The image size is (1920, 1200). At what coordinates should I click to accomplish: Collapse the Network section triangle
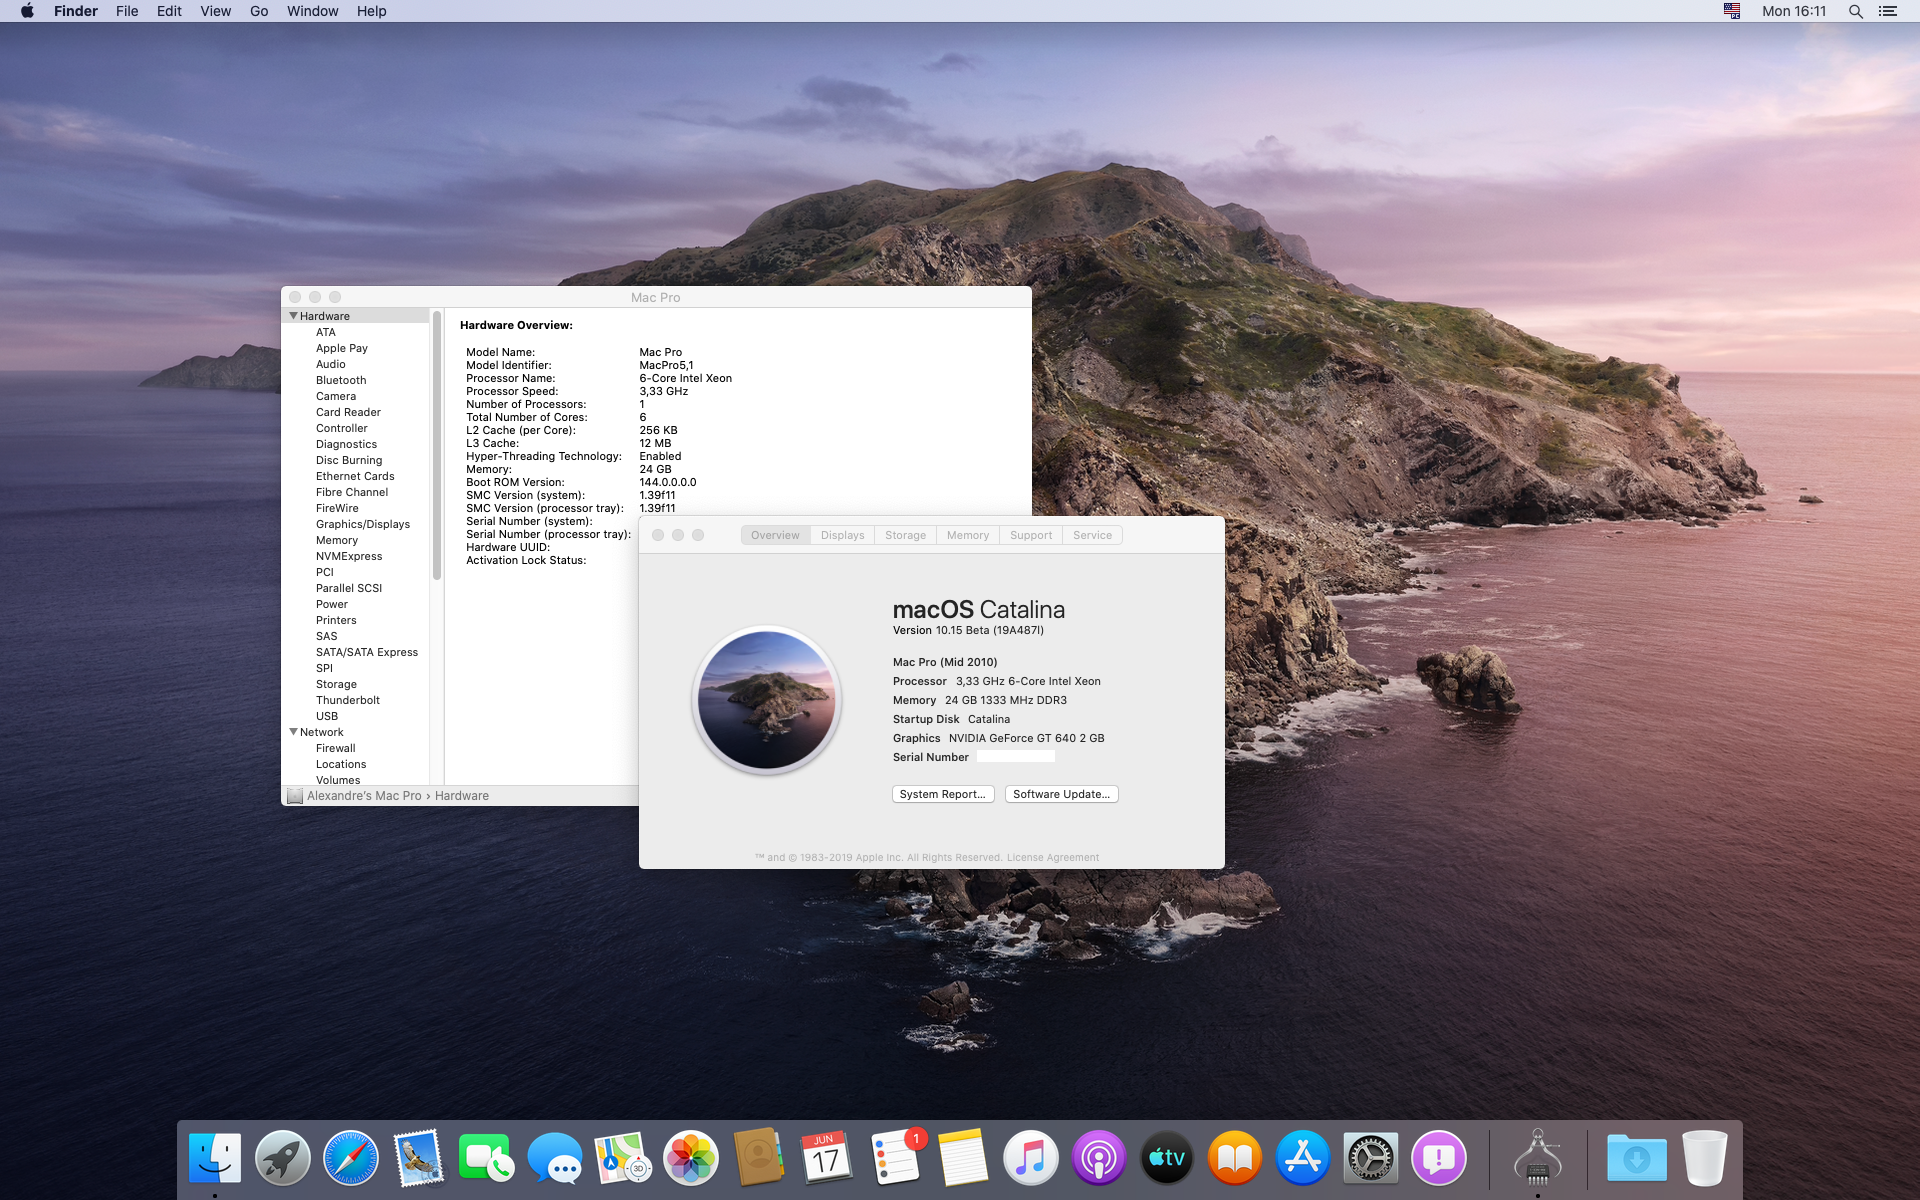(x=293, y=732)
